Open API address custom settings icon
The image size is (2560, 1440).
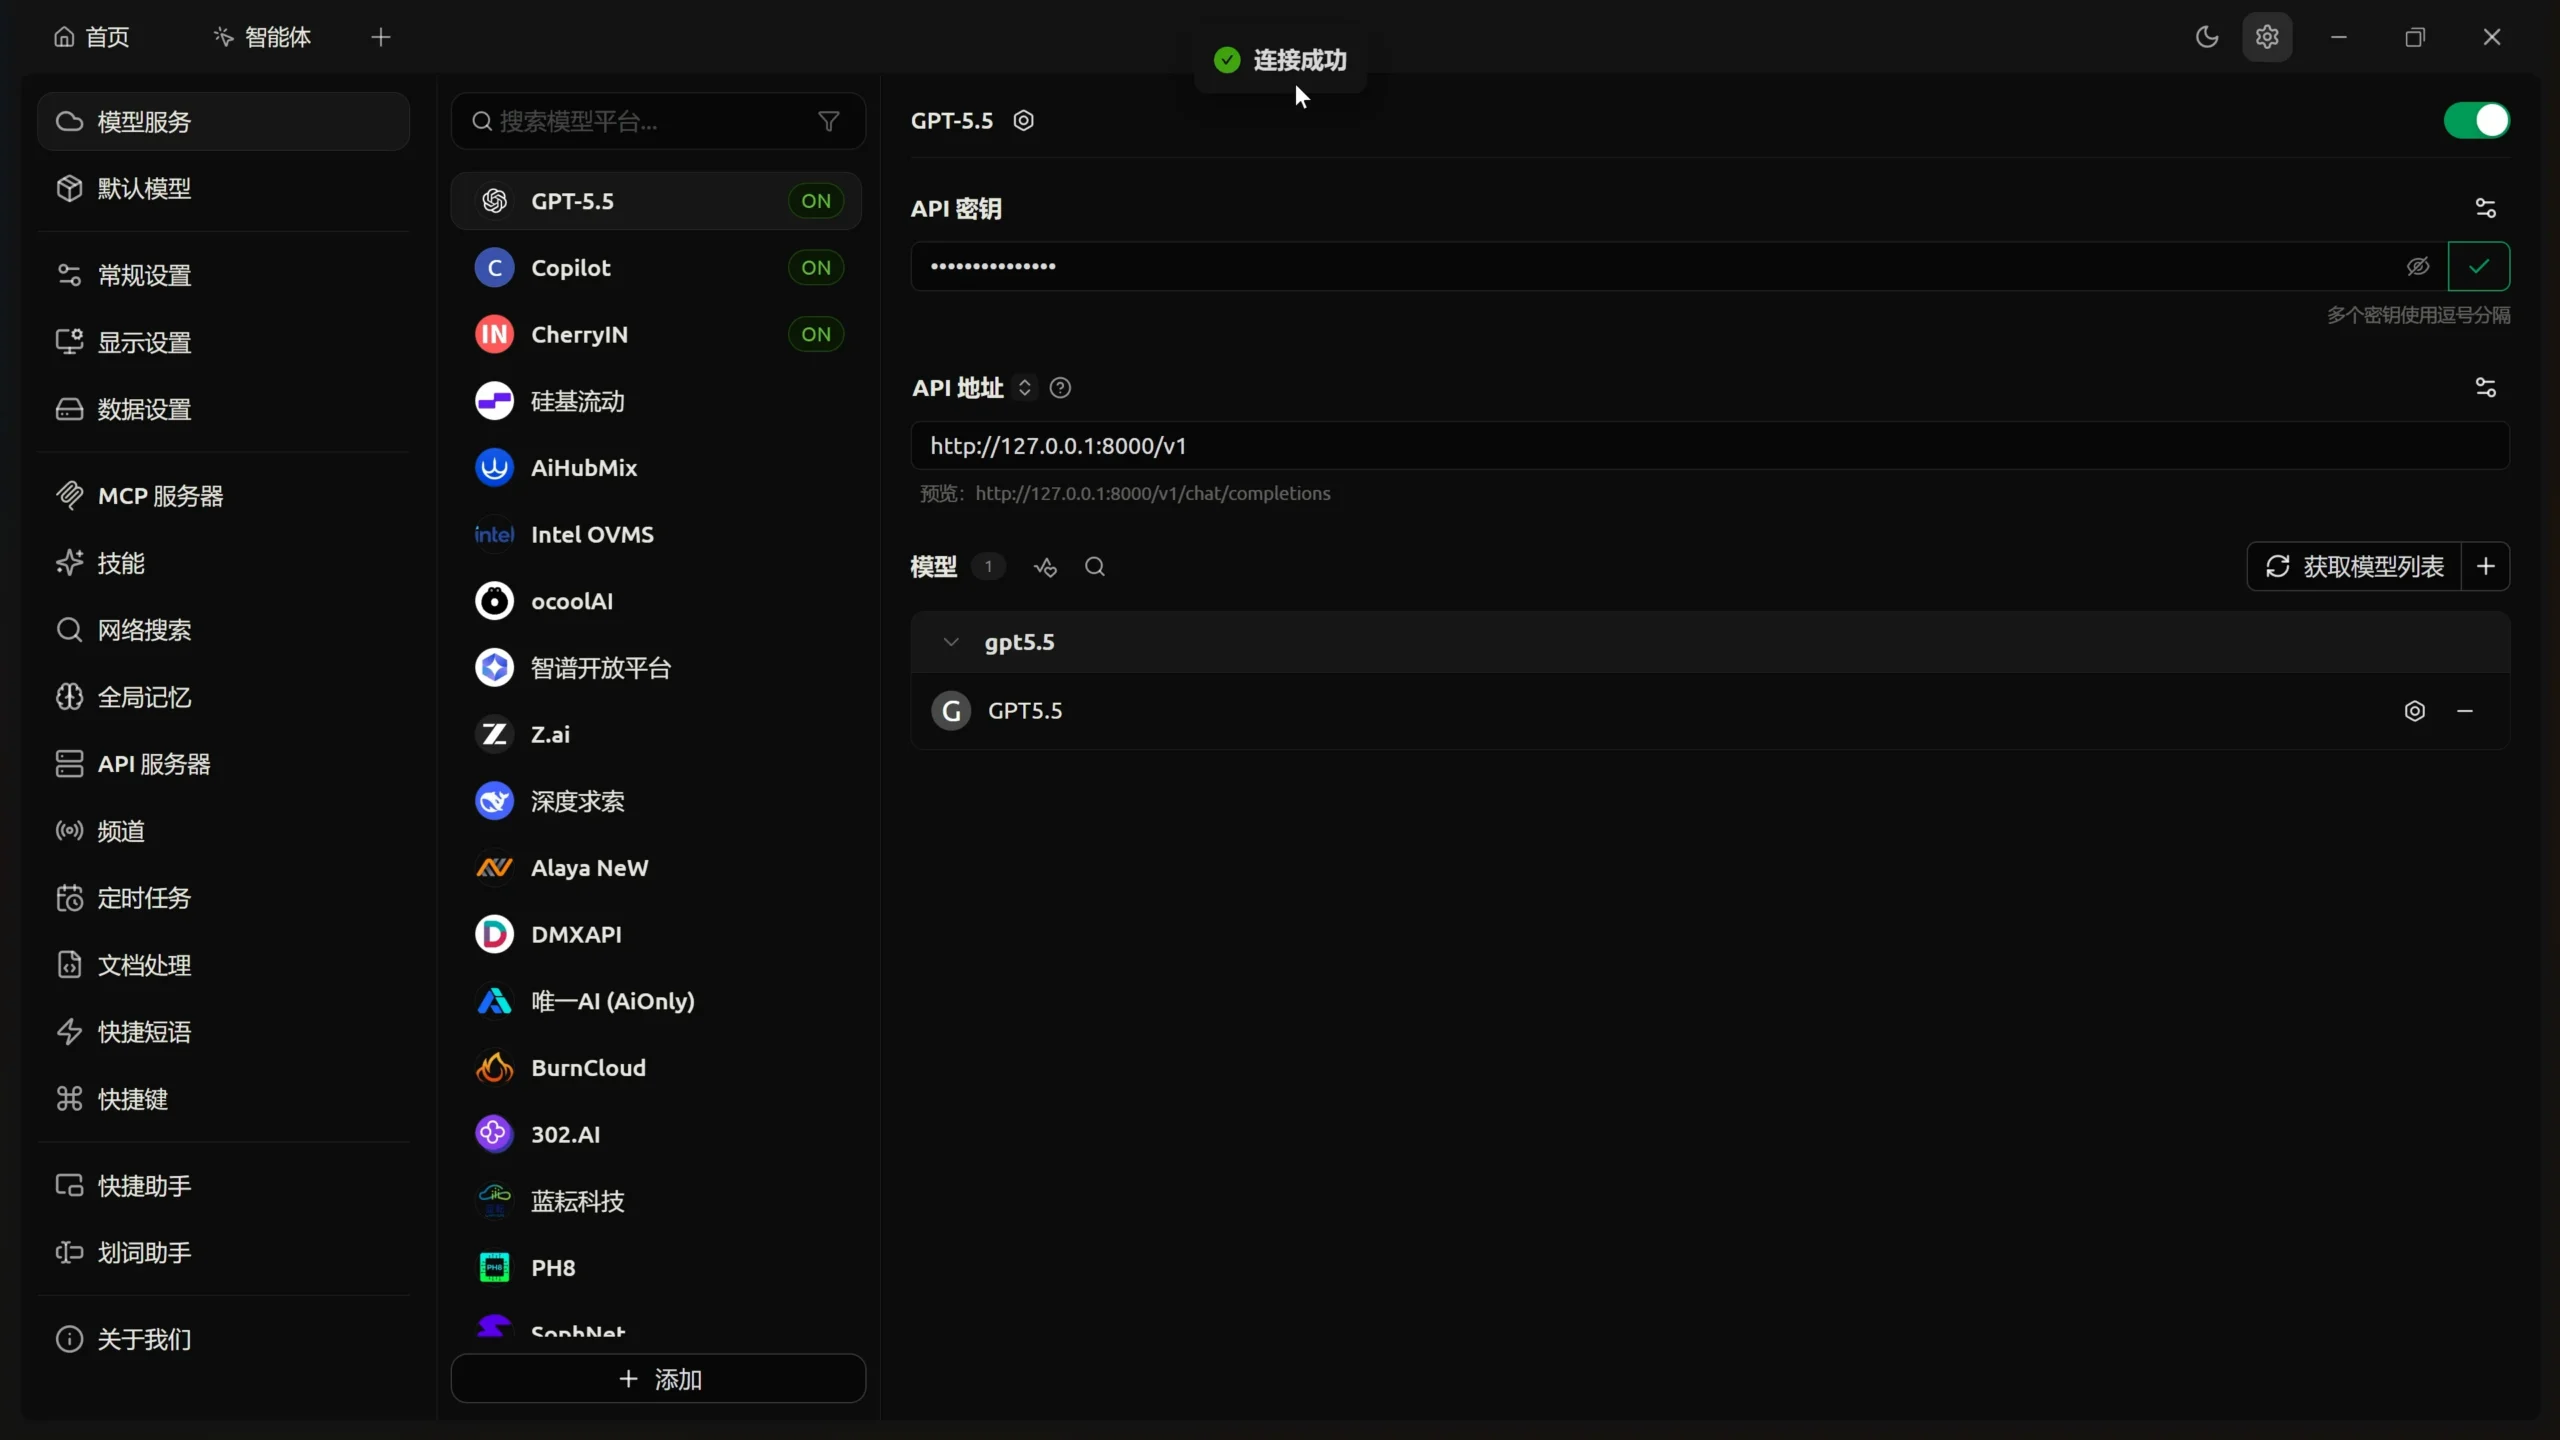[2485, 387]
